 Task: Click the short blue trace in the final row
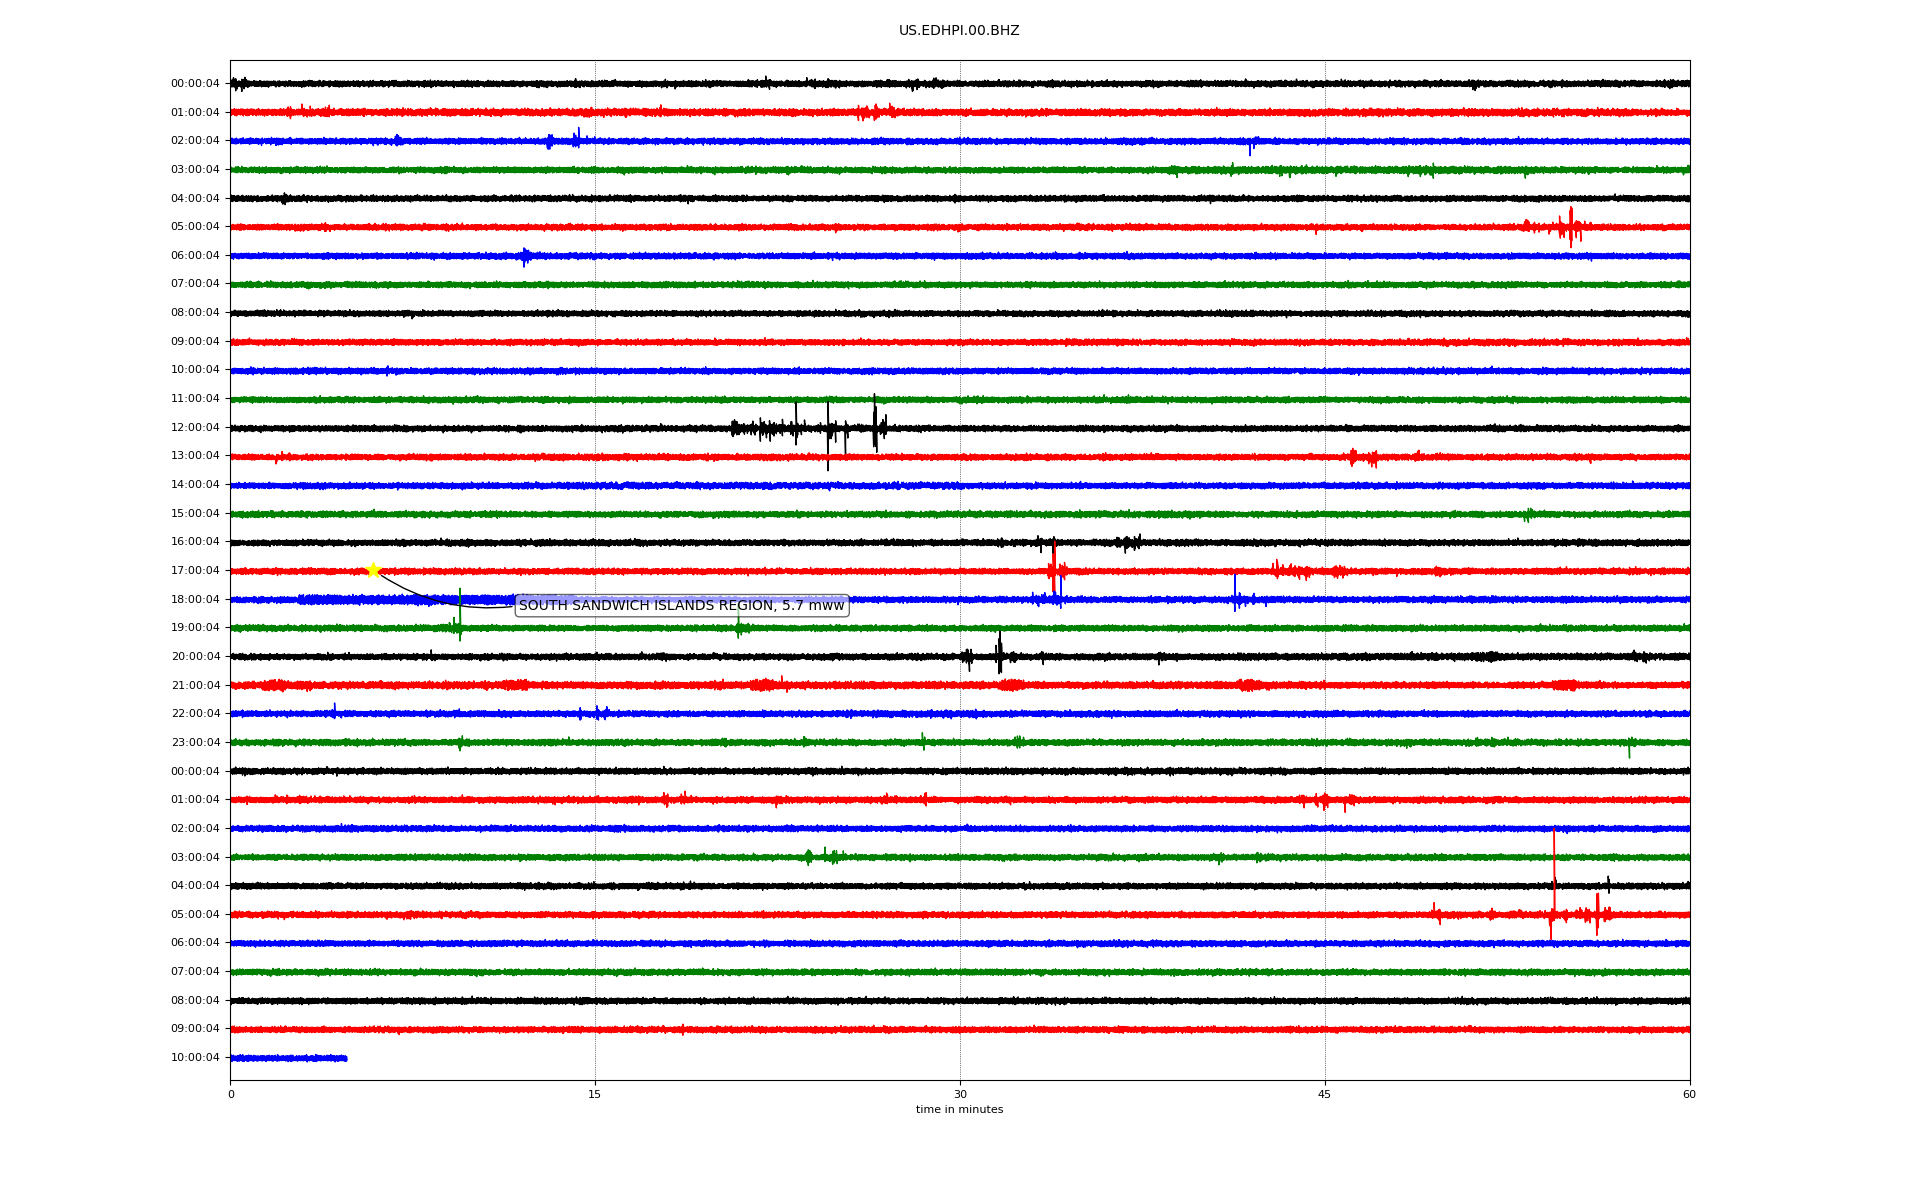[x=289, y=1058]
